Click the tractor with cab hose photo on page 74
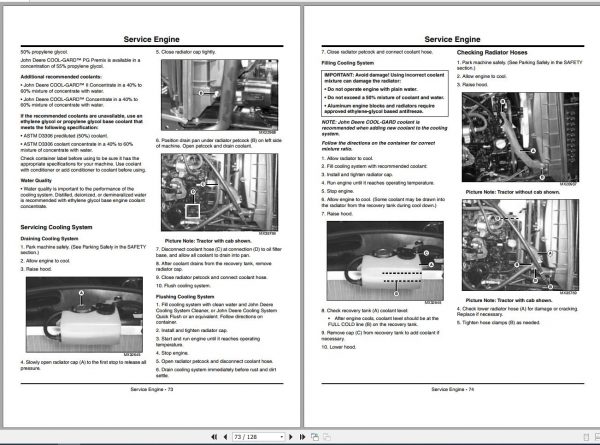The image size is (600, 445). click(520, 245)
